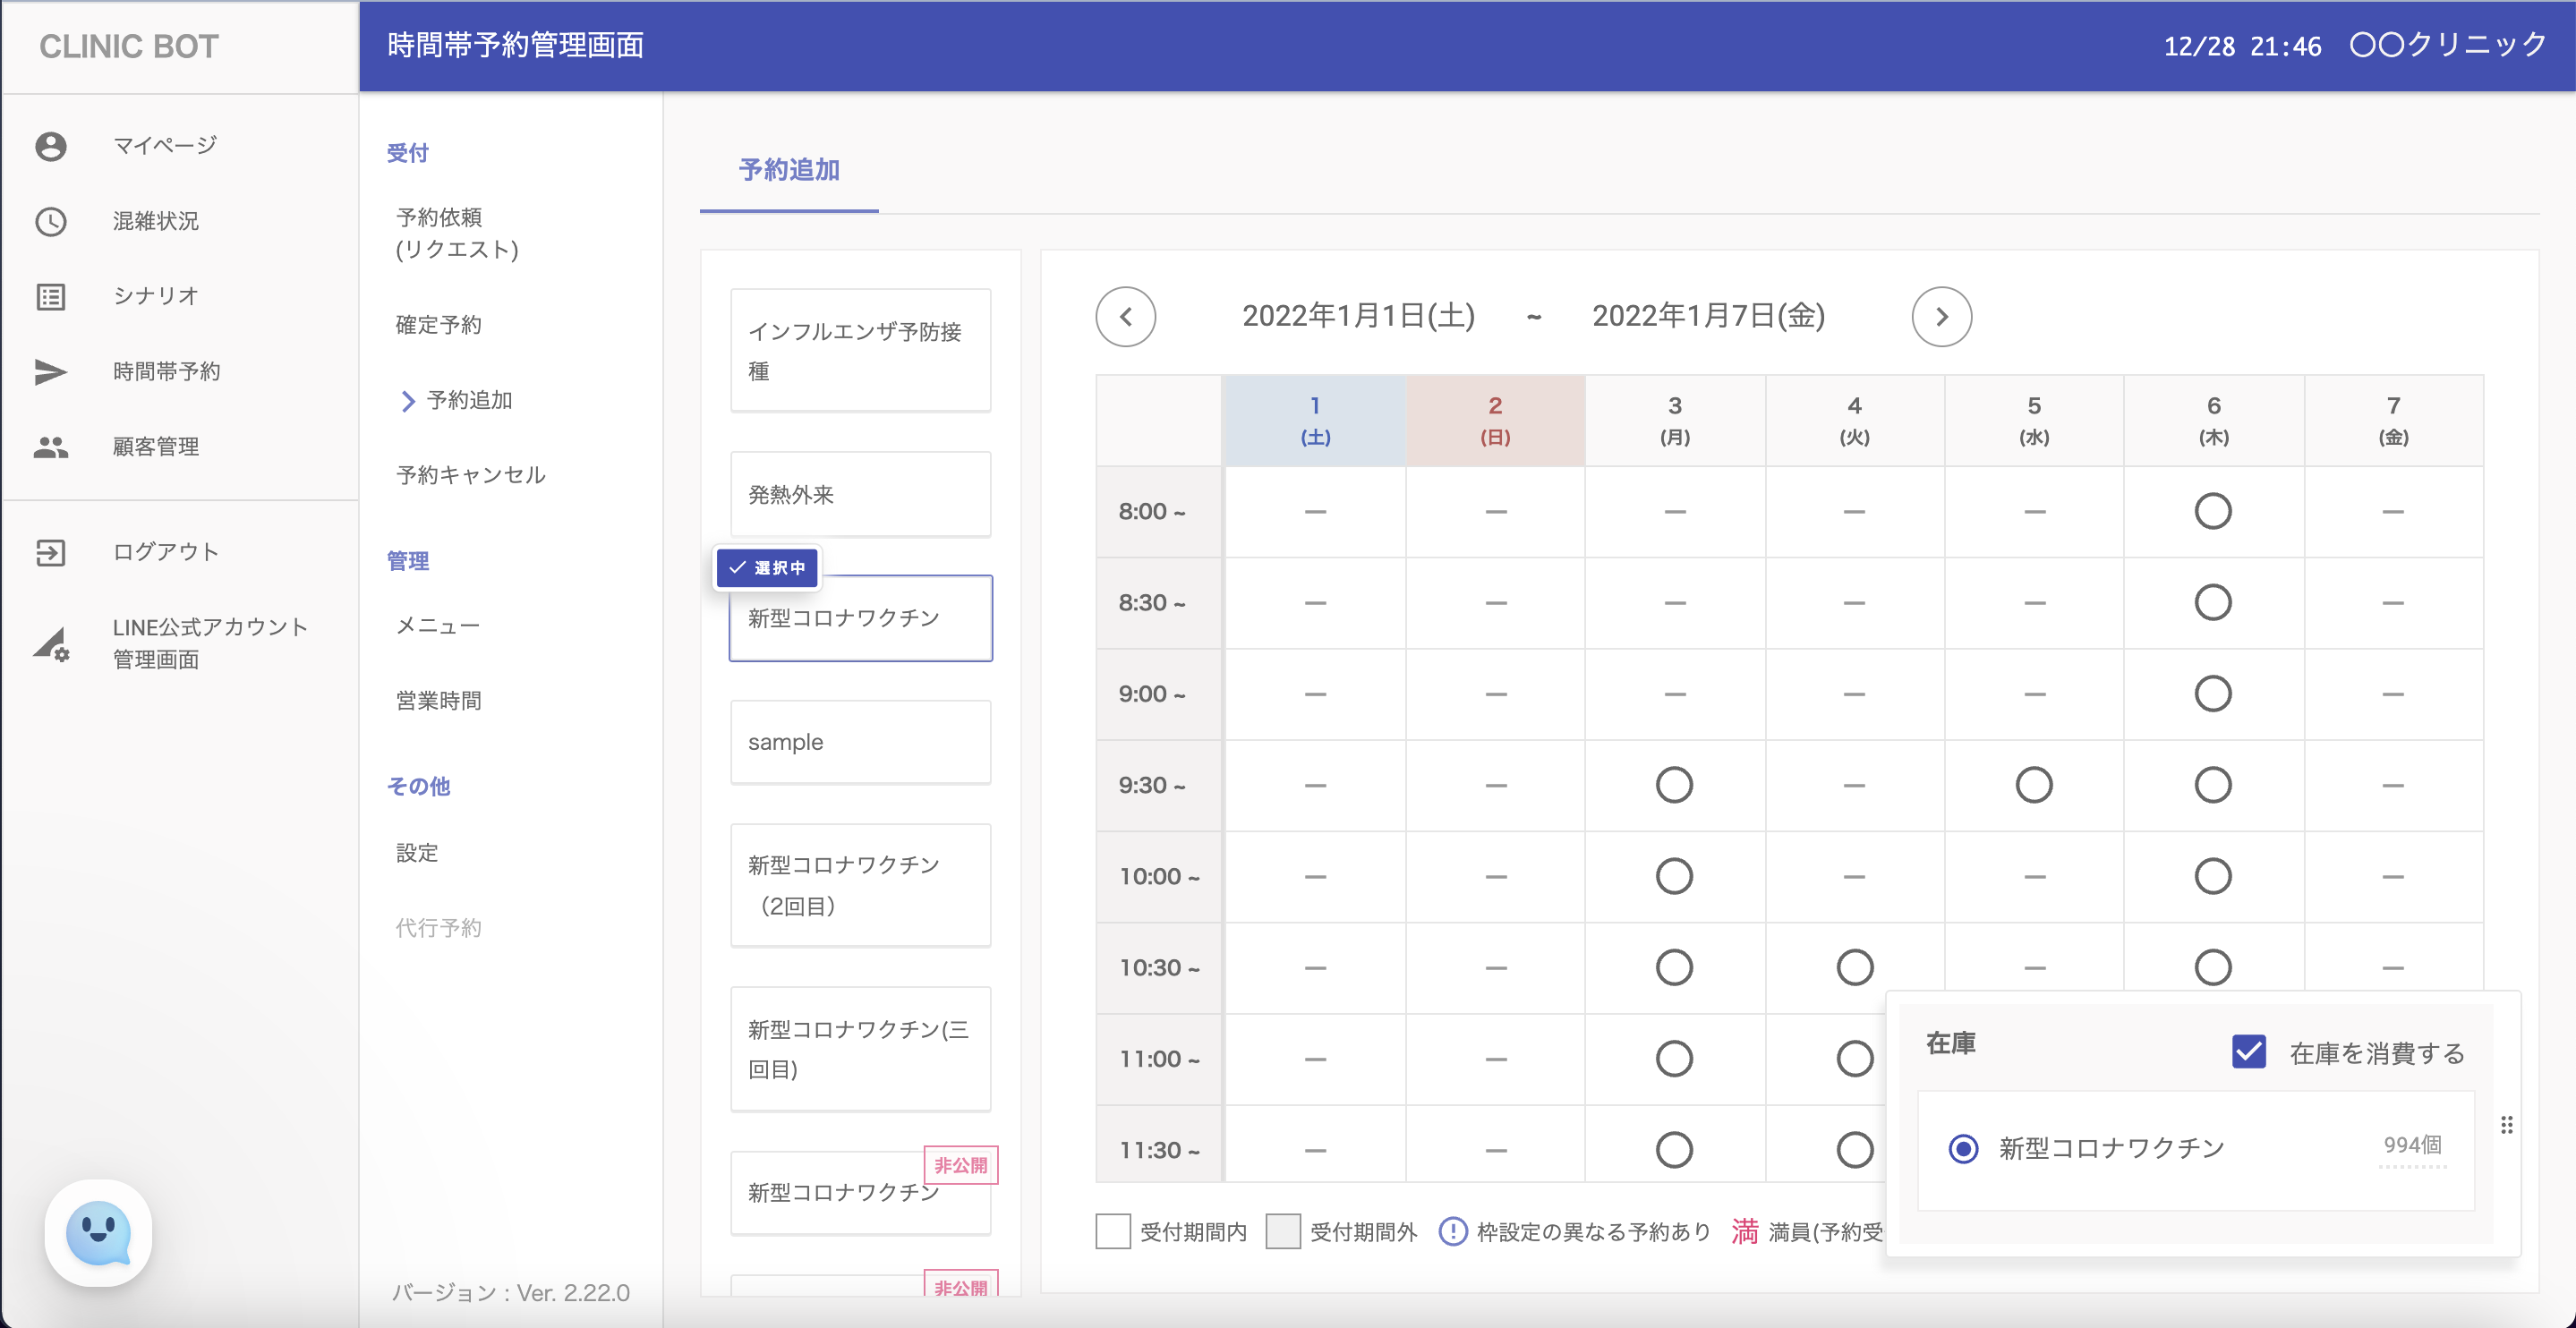Click the 994個 stock quantity field
The image size is (2576, 1328).
[x=2411, y=1146]
